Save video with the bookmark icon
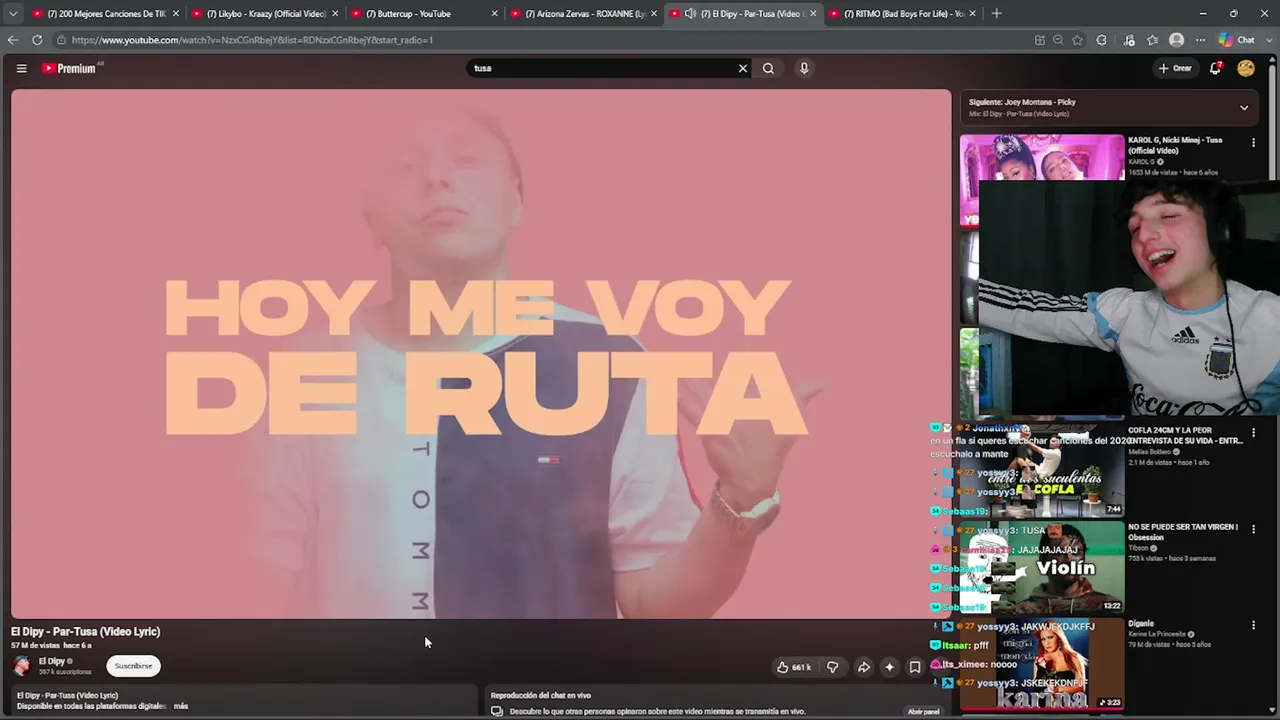Viewport: 1280px width, 720px height. click(x=915, y=667)
